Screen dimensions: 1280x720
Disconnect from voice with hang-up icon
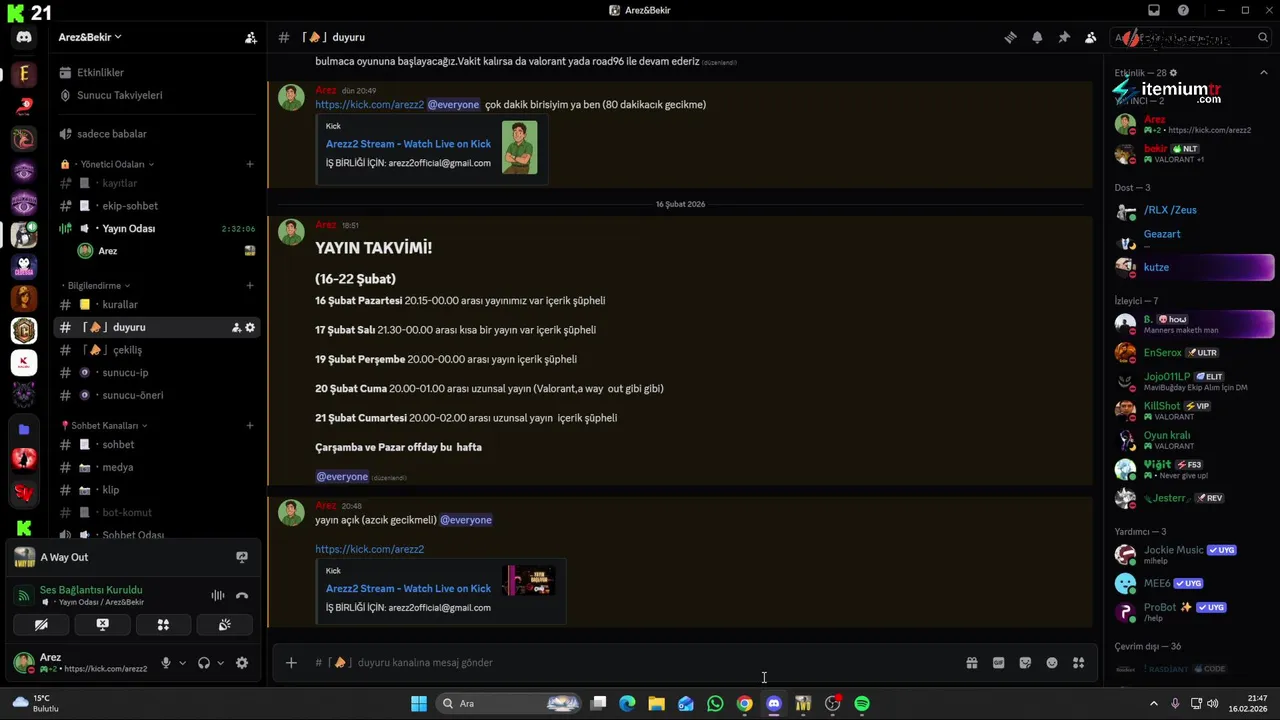pyautogui.click(x=241, y=595)
